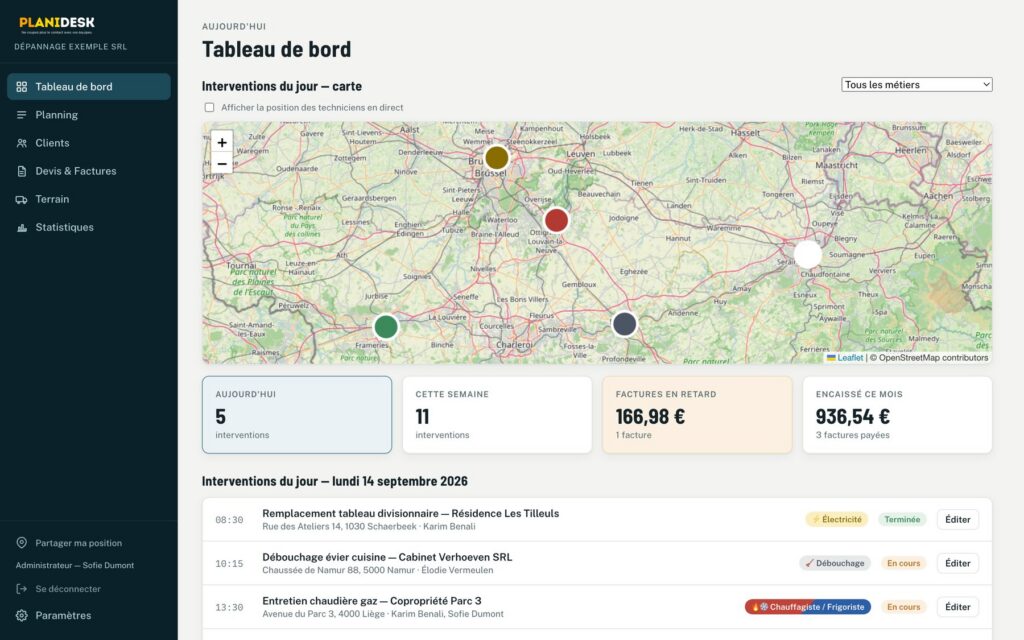Click Se déconnecter to log out

tap(68, 588)
